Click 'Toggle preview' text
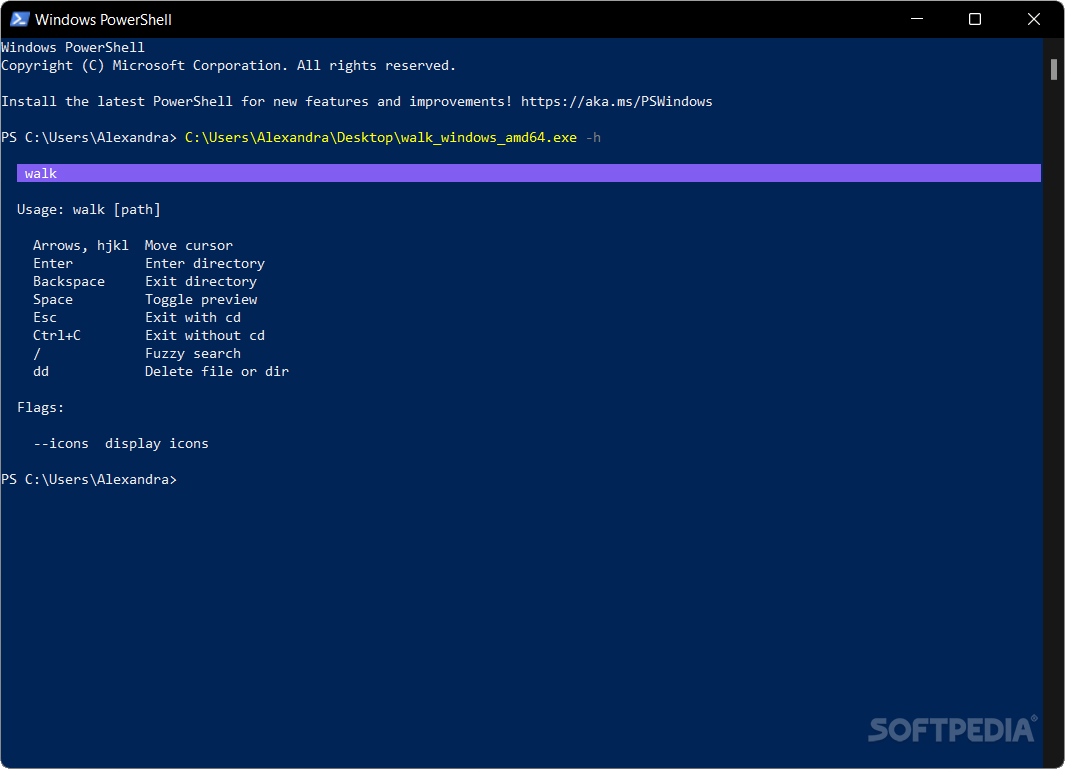This screenshot has width=1065, height=769. (x=201, y=300)
